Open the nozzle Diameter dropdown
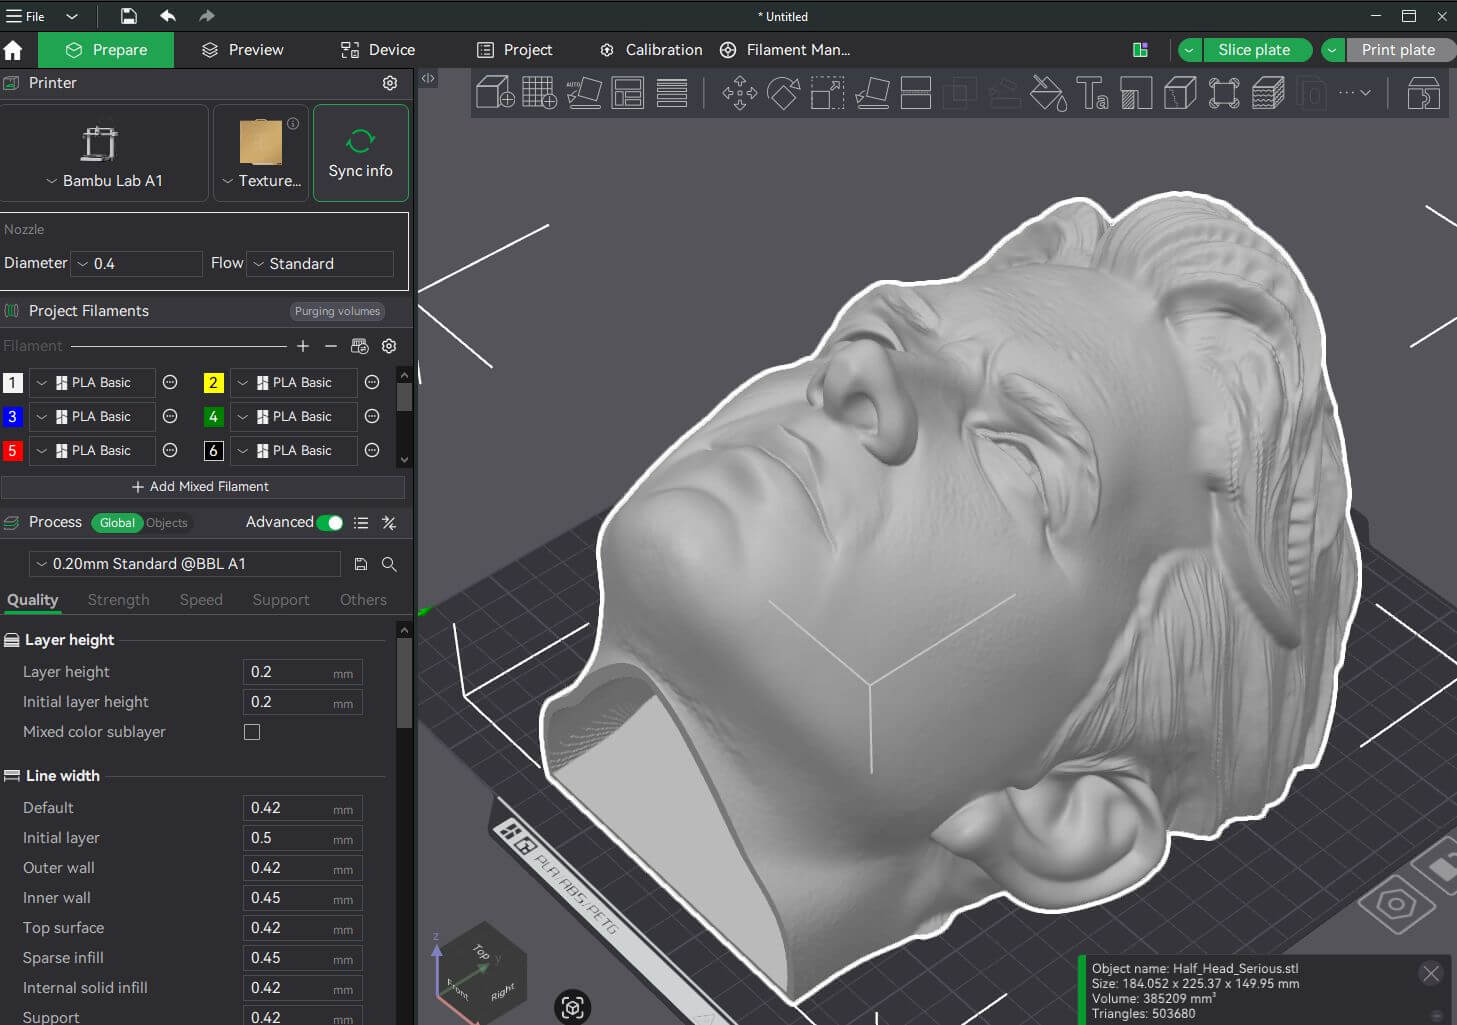 [x=138, y=264]
